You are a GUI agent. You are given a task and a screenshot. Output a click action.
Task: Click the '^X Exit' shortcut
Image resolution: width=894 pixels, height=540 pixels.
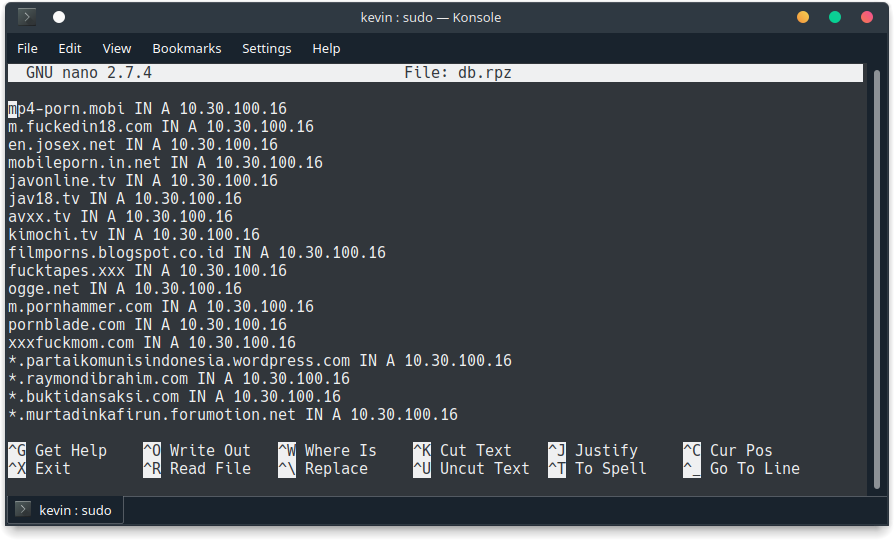[39, 469]
